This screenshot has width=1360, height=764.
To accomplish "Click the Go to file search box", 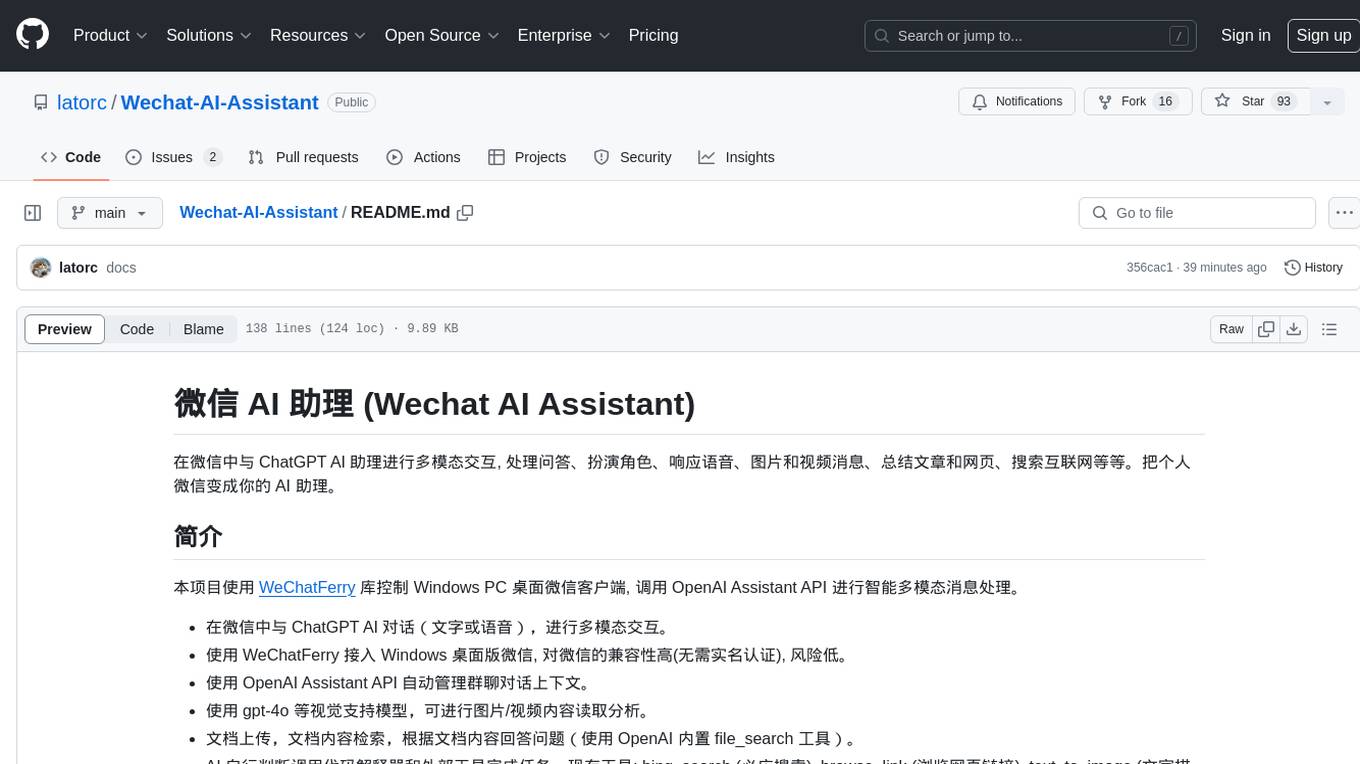I will (1197, 213).
